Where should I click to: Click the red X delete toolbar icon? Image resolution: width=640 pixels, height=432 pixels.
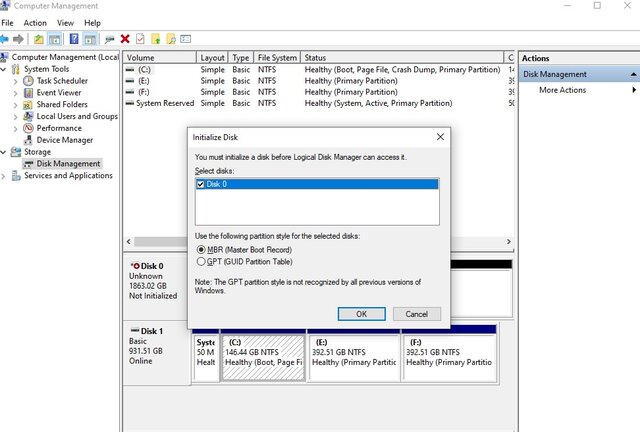coord(125,39)
